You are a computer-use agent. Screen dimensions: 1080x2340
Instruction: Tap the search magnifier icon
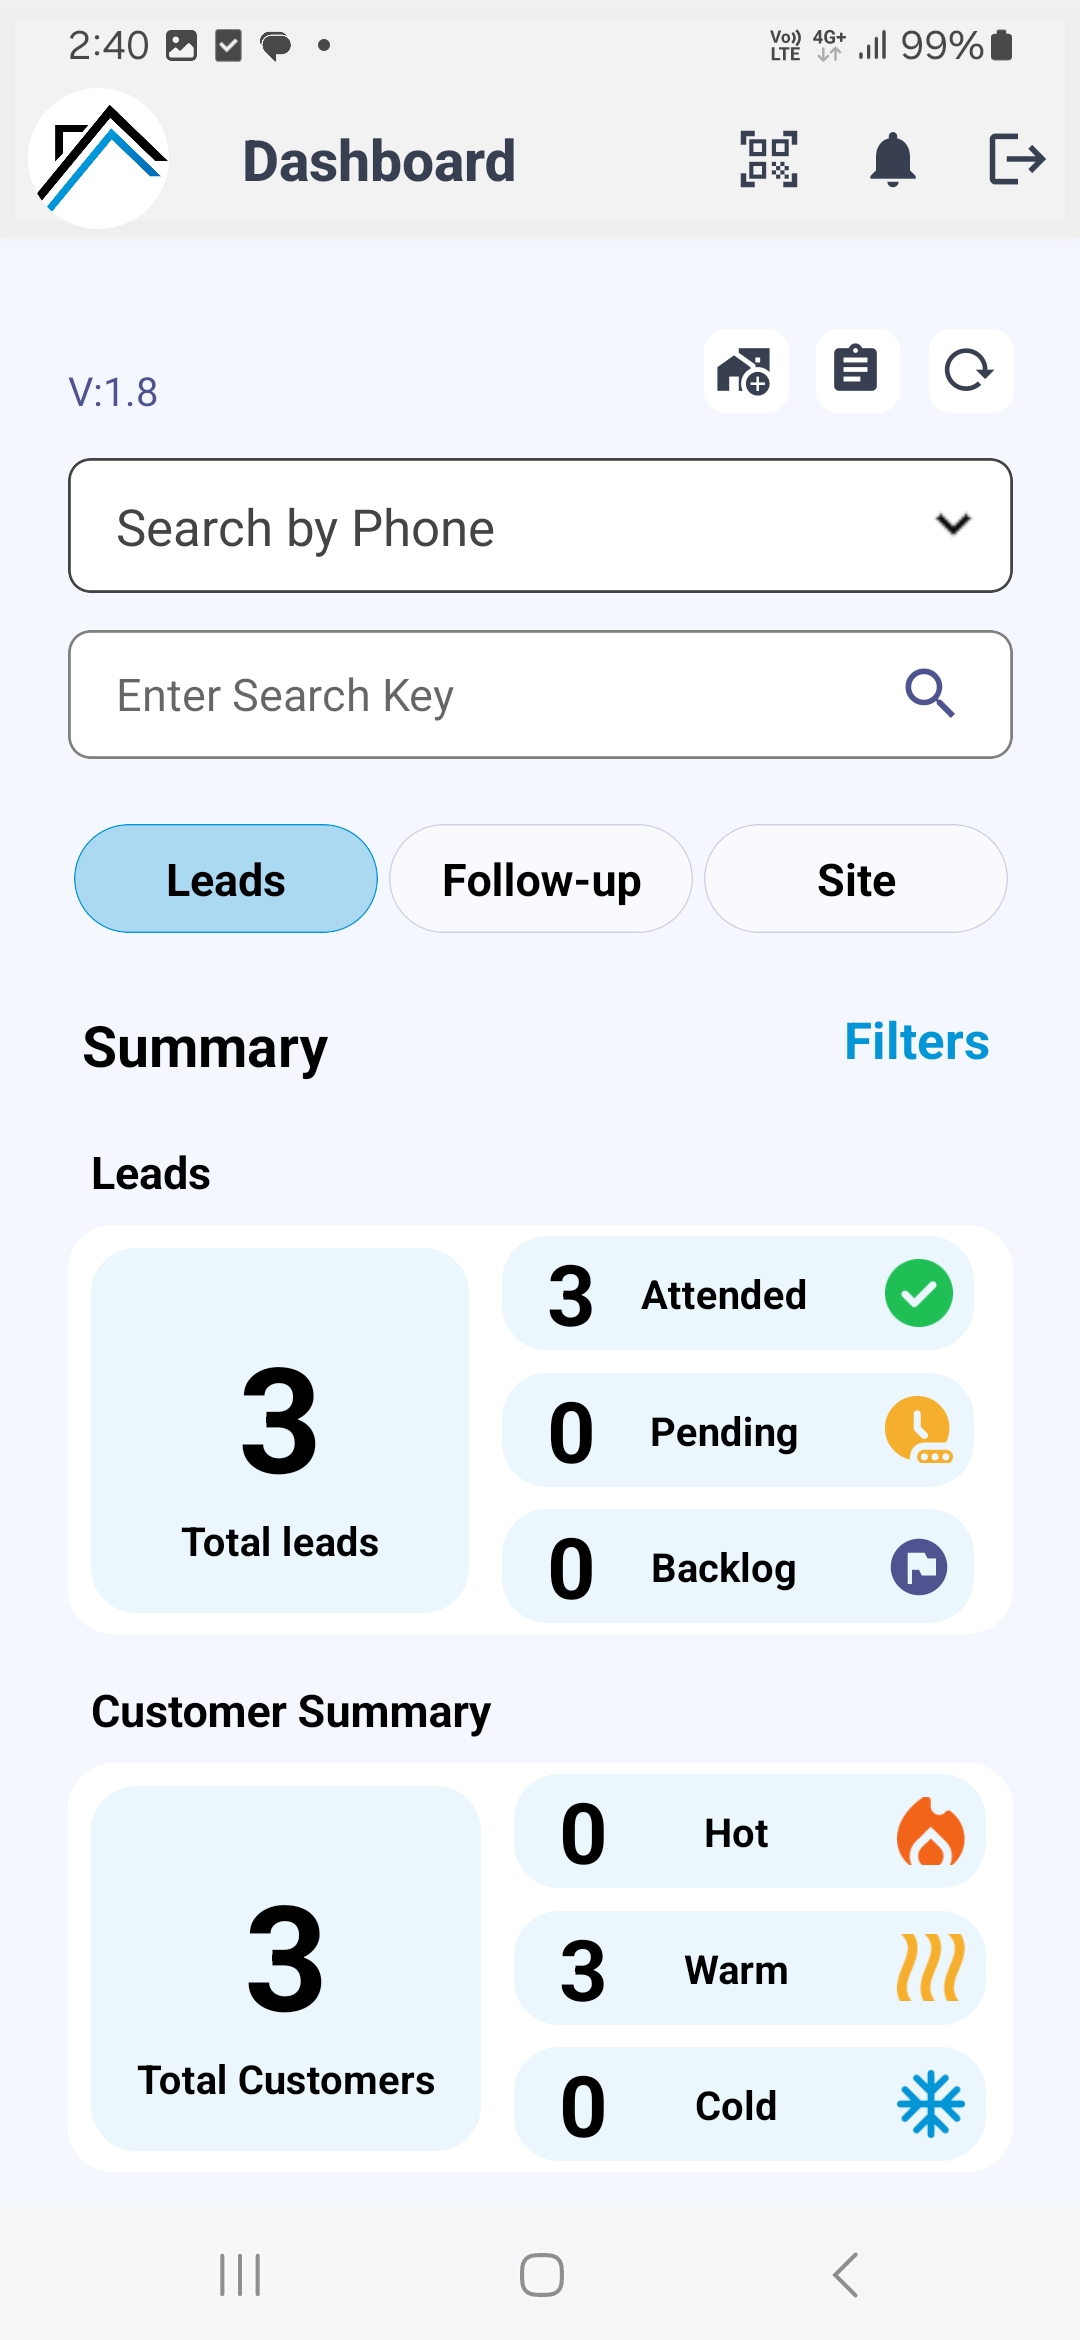pos(930,693)
